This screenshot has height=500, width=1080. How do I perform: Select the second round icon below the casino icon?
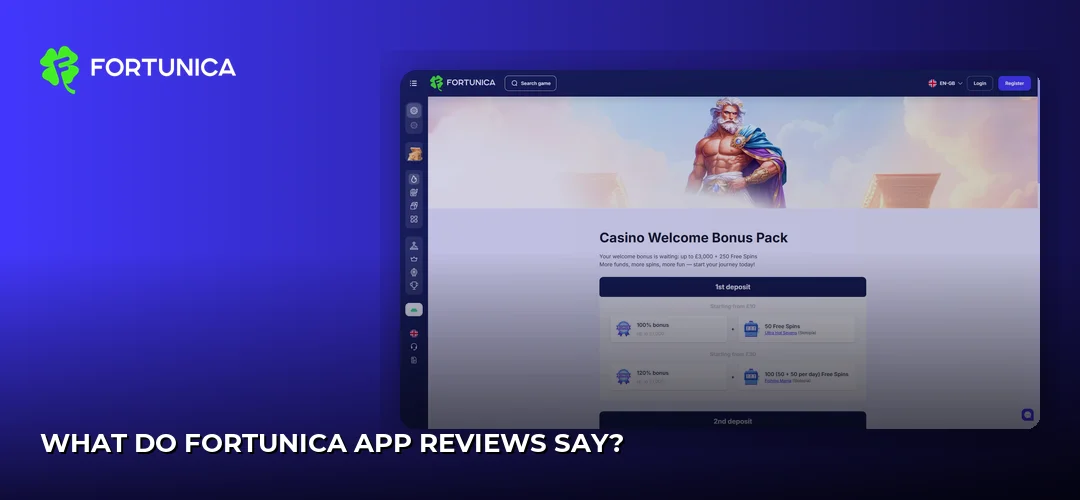coord(414,125)
